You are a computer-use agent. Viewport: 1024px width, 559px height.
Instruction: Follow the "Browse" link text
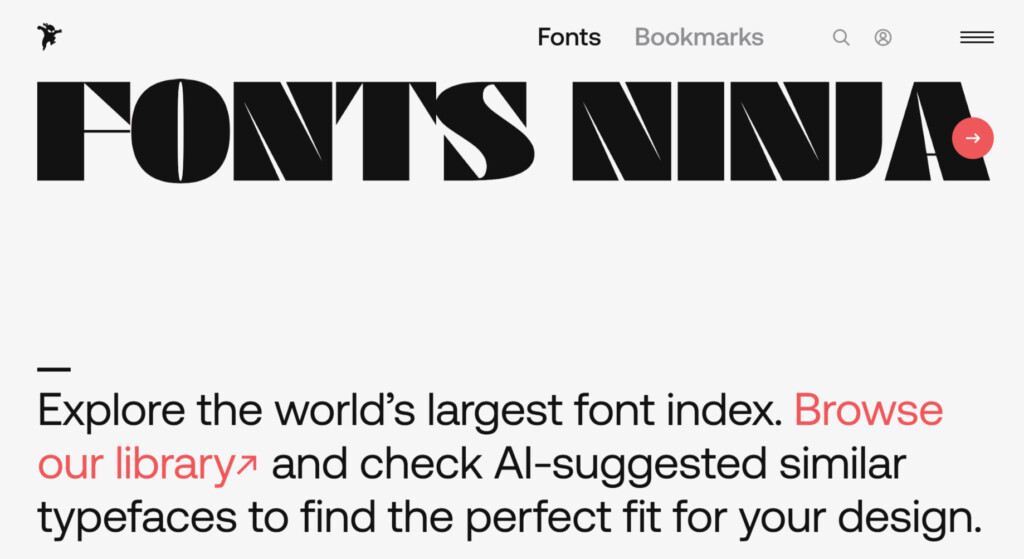coord(868,411)
